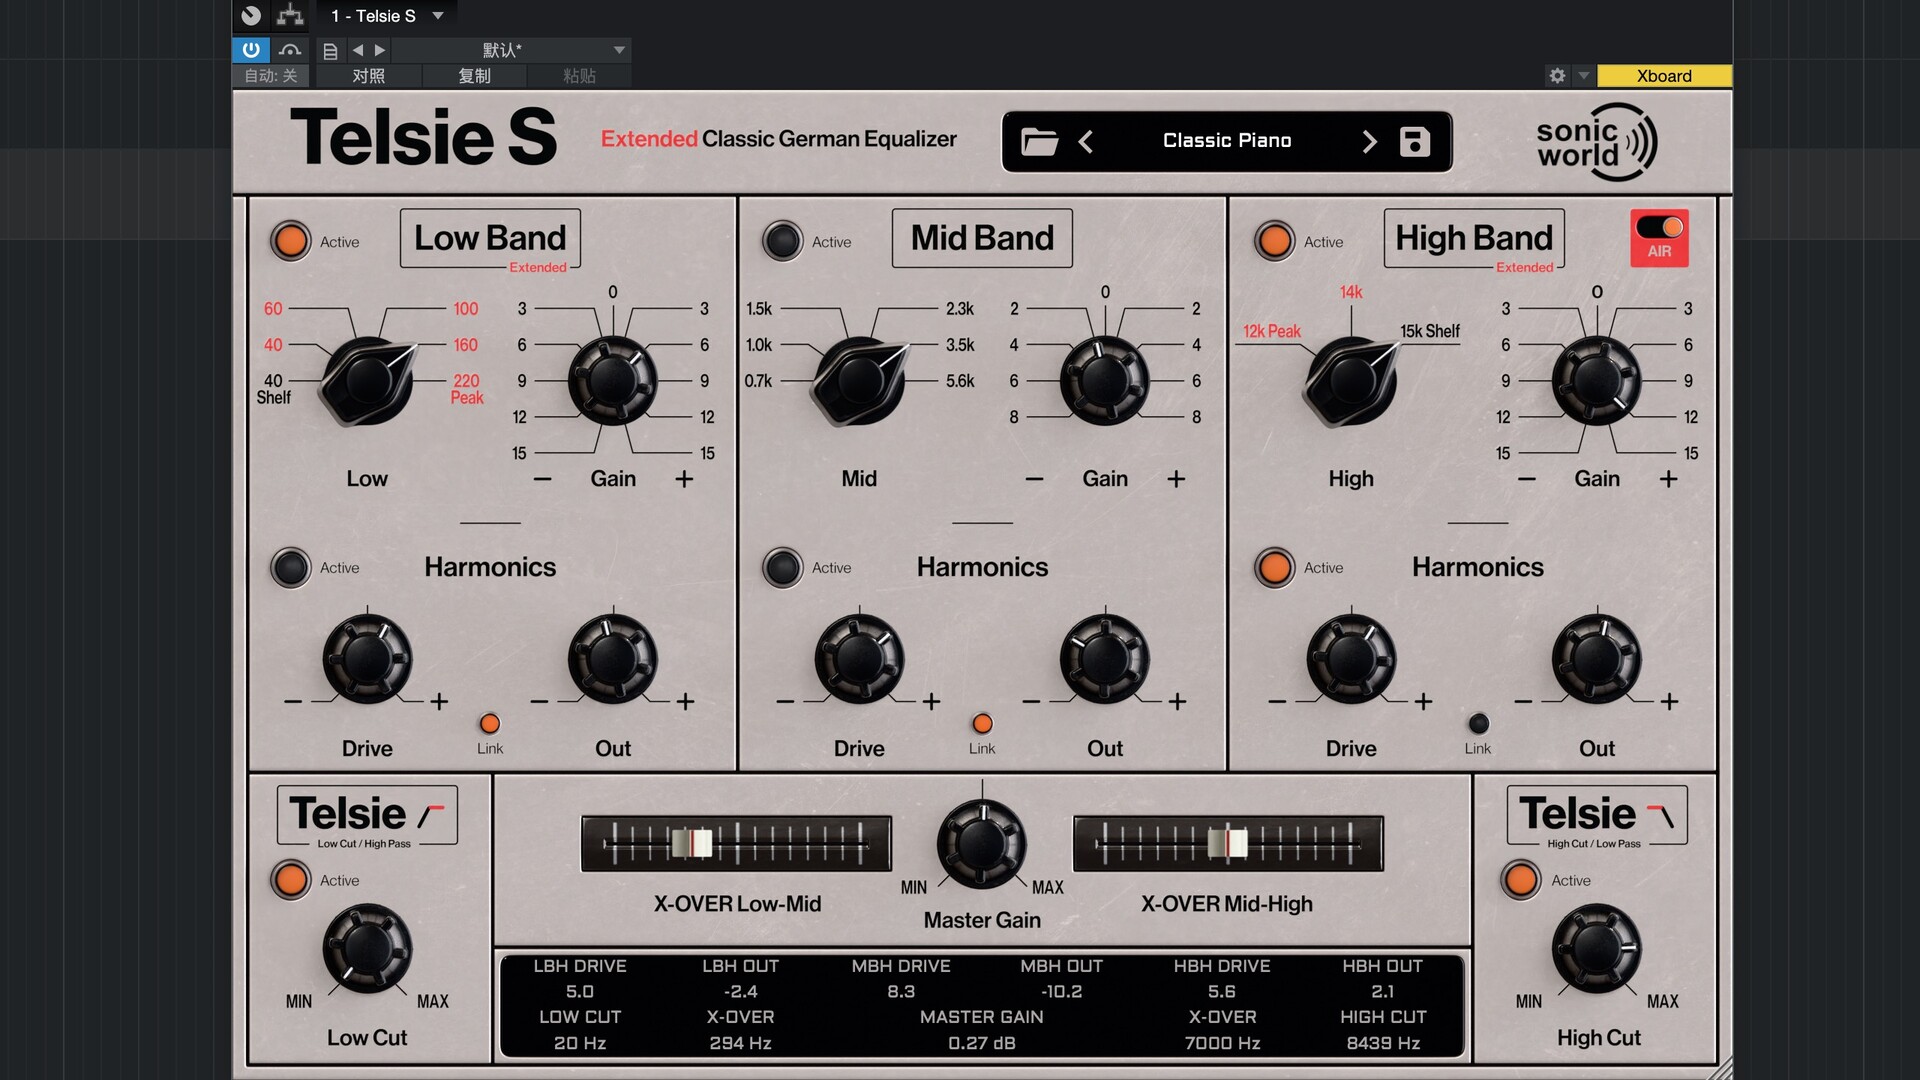Expand the dropdown arrow beside the gear icon
This screenshot has height=1080, width=1920.
pos(1583,76)
